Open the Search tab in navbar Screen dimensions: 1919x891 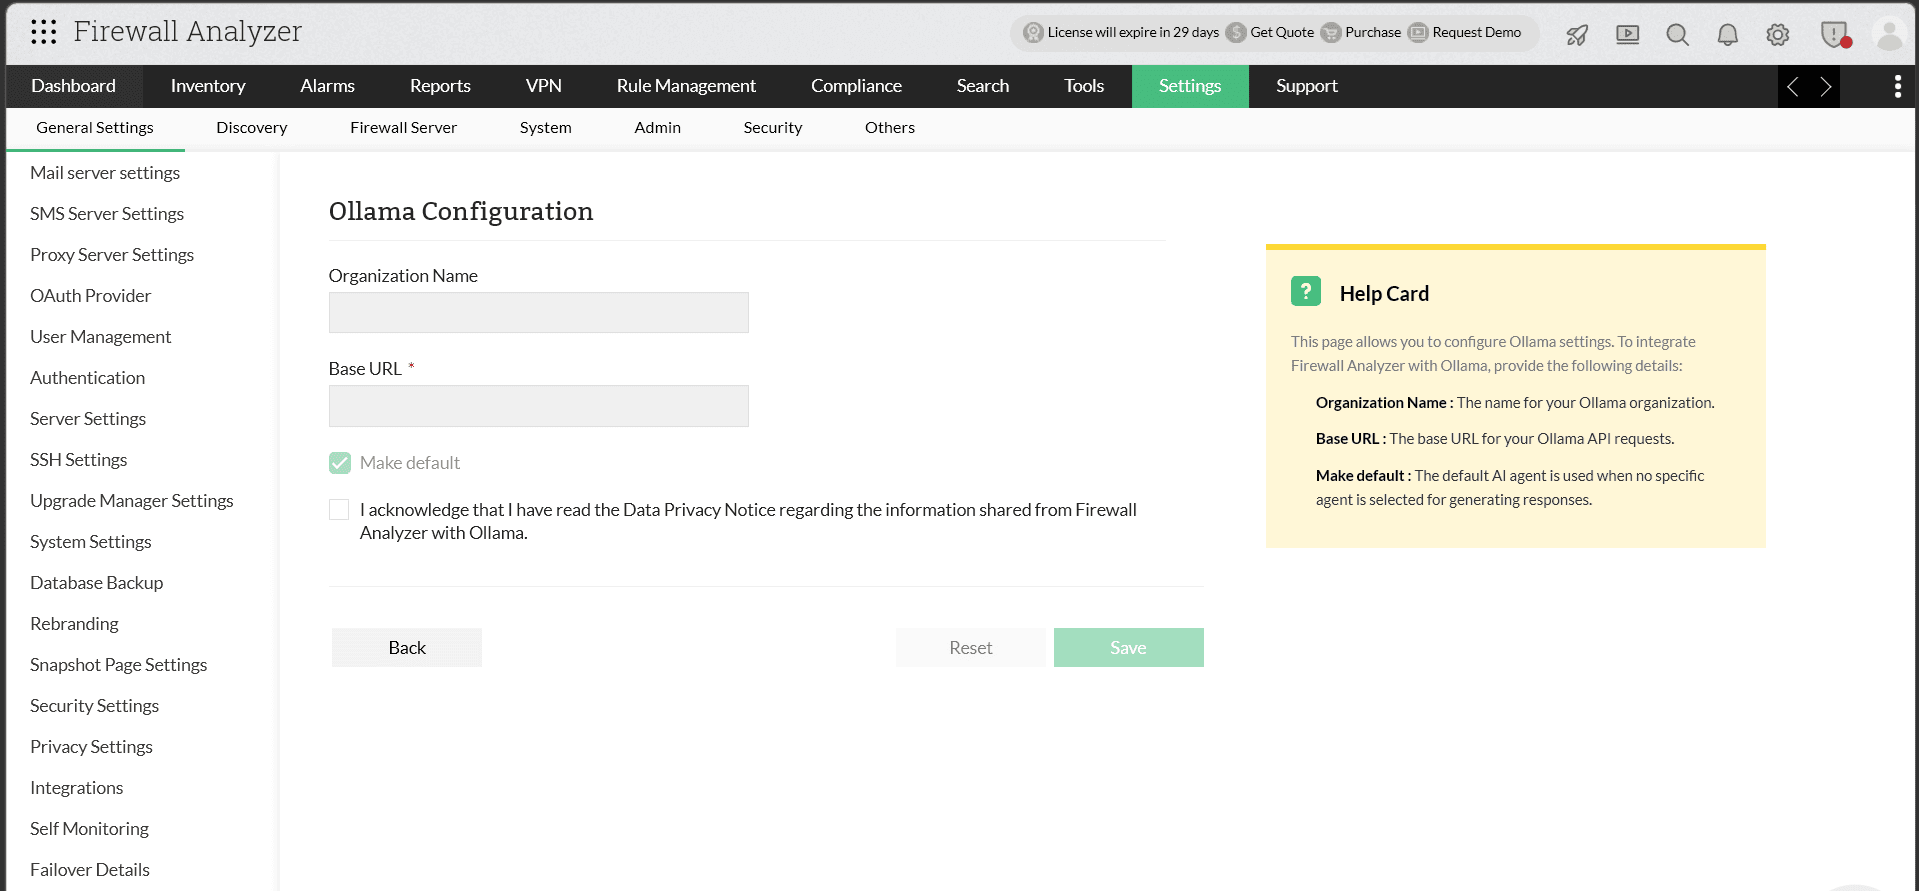983,86
